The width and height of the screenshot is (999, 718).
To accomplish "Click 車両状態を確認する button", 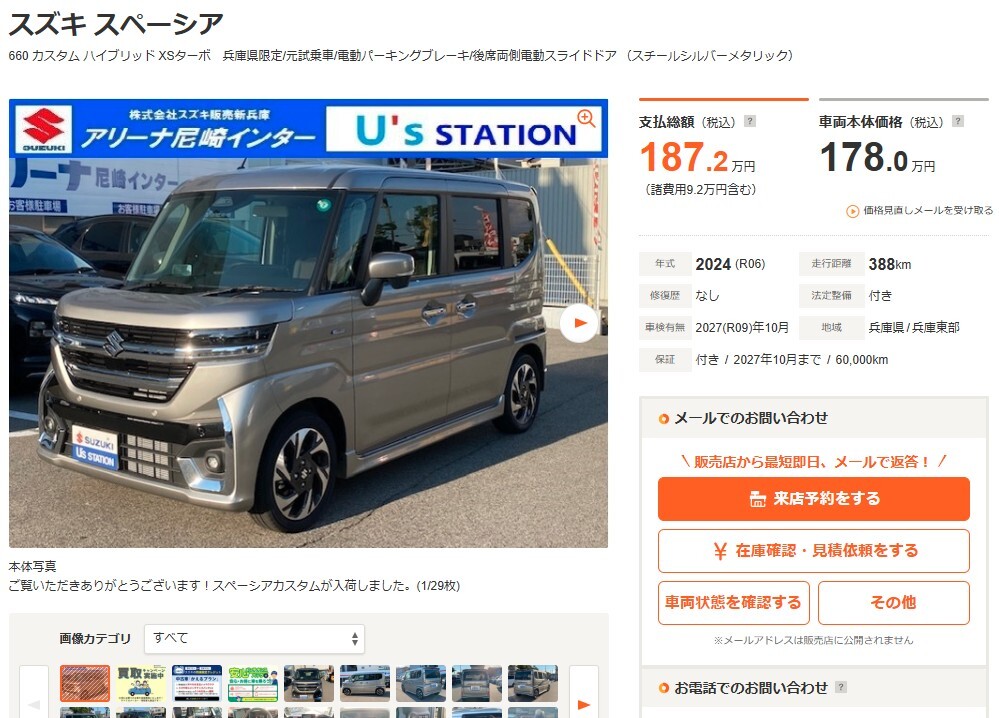I will 733,603.
